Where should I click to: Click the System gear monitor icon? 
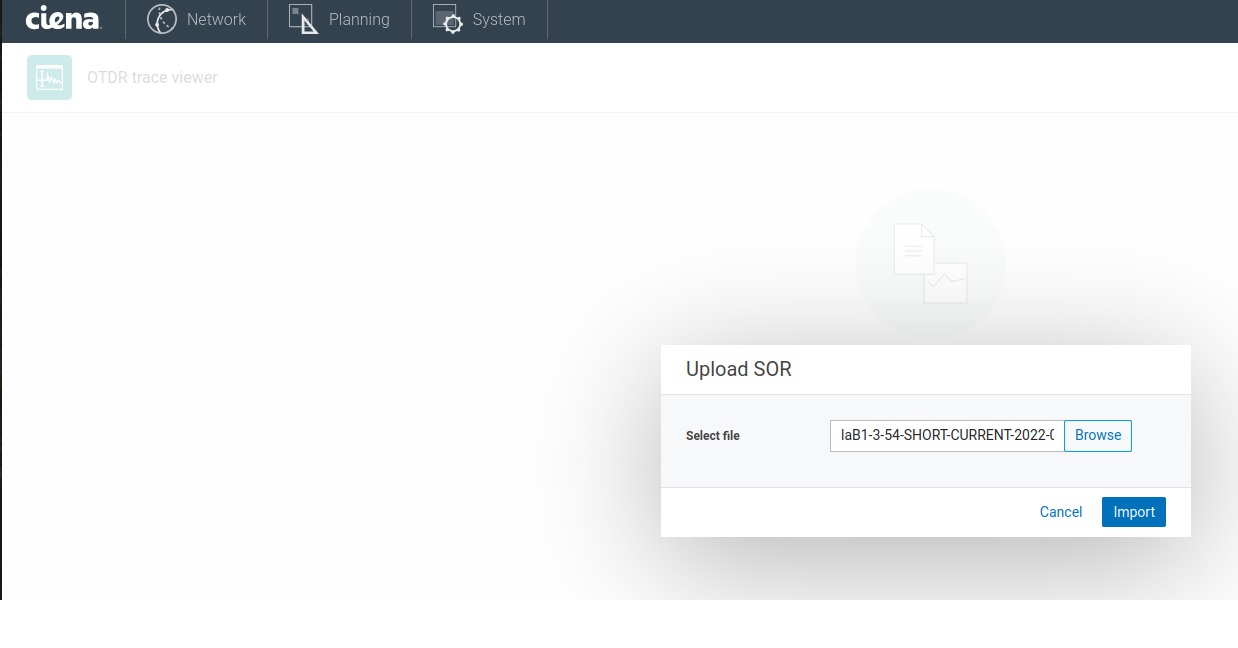(447, 19)
